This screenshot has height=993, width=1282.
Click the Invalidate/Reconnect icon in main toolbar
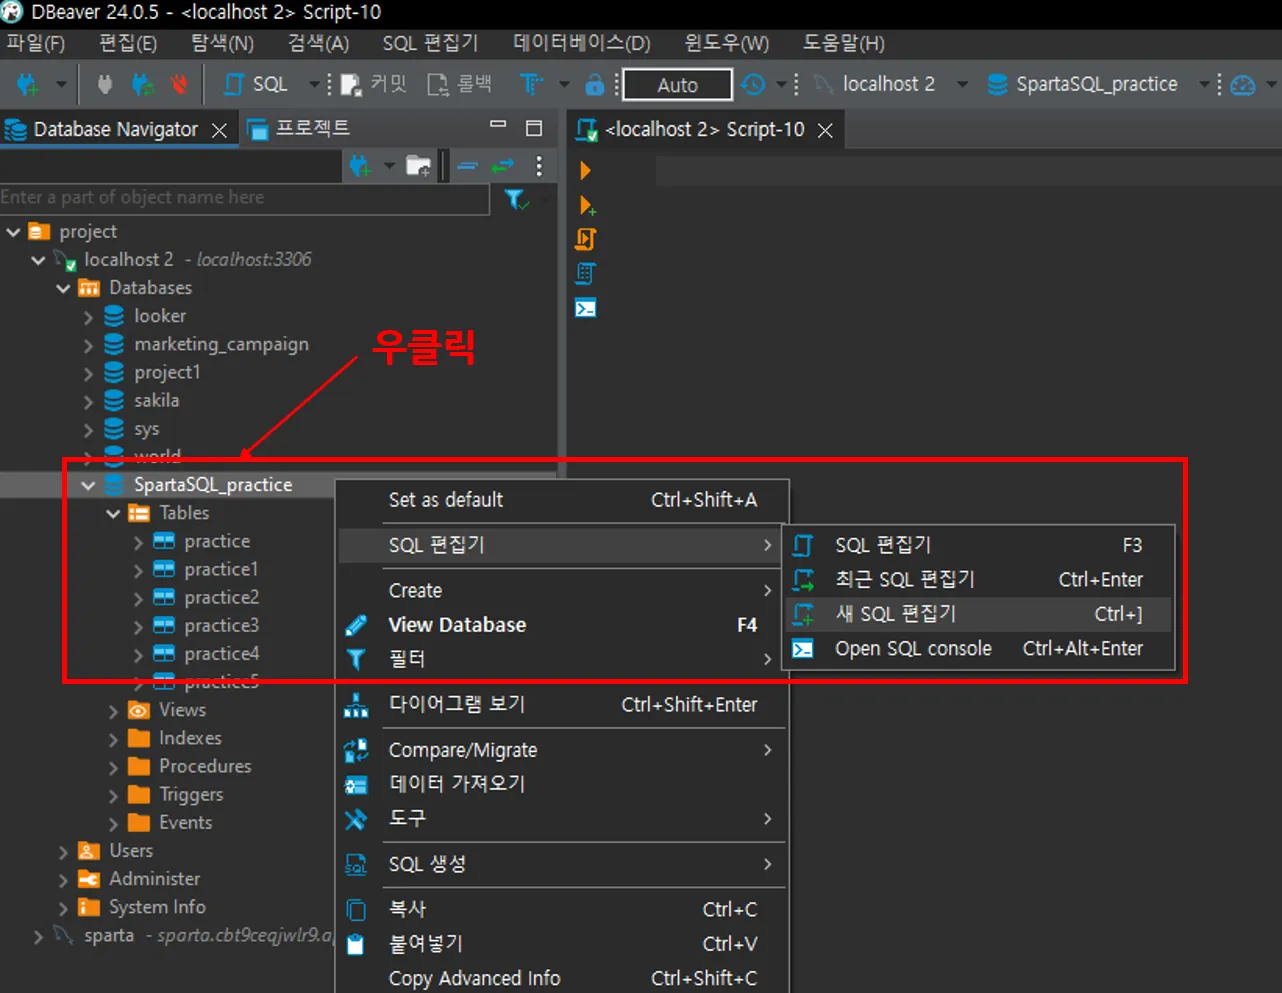click(143, 85)
